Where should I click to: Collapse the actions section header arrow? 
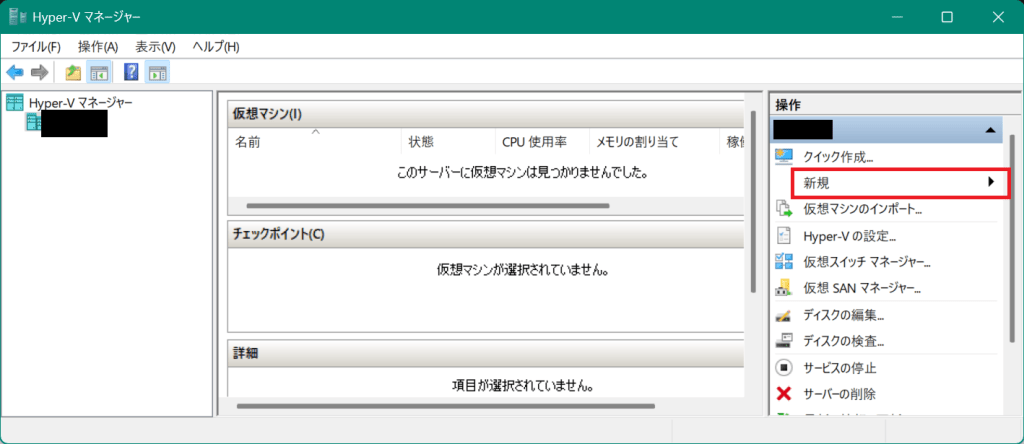click(x=990, y=130)
